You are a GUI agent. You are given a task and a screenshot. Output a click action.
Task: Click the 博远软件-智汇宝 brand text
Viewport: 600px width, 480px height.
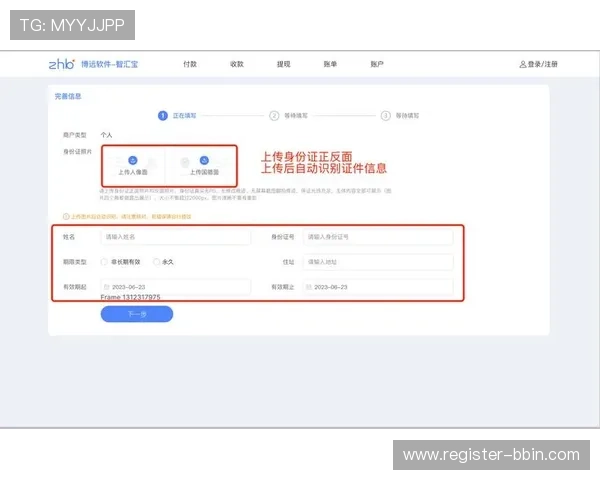(x=109, y=64)
